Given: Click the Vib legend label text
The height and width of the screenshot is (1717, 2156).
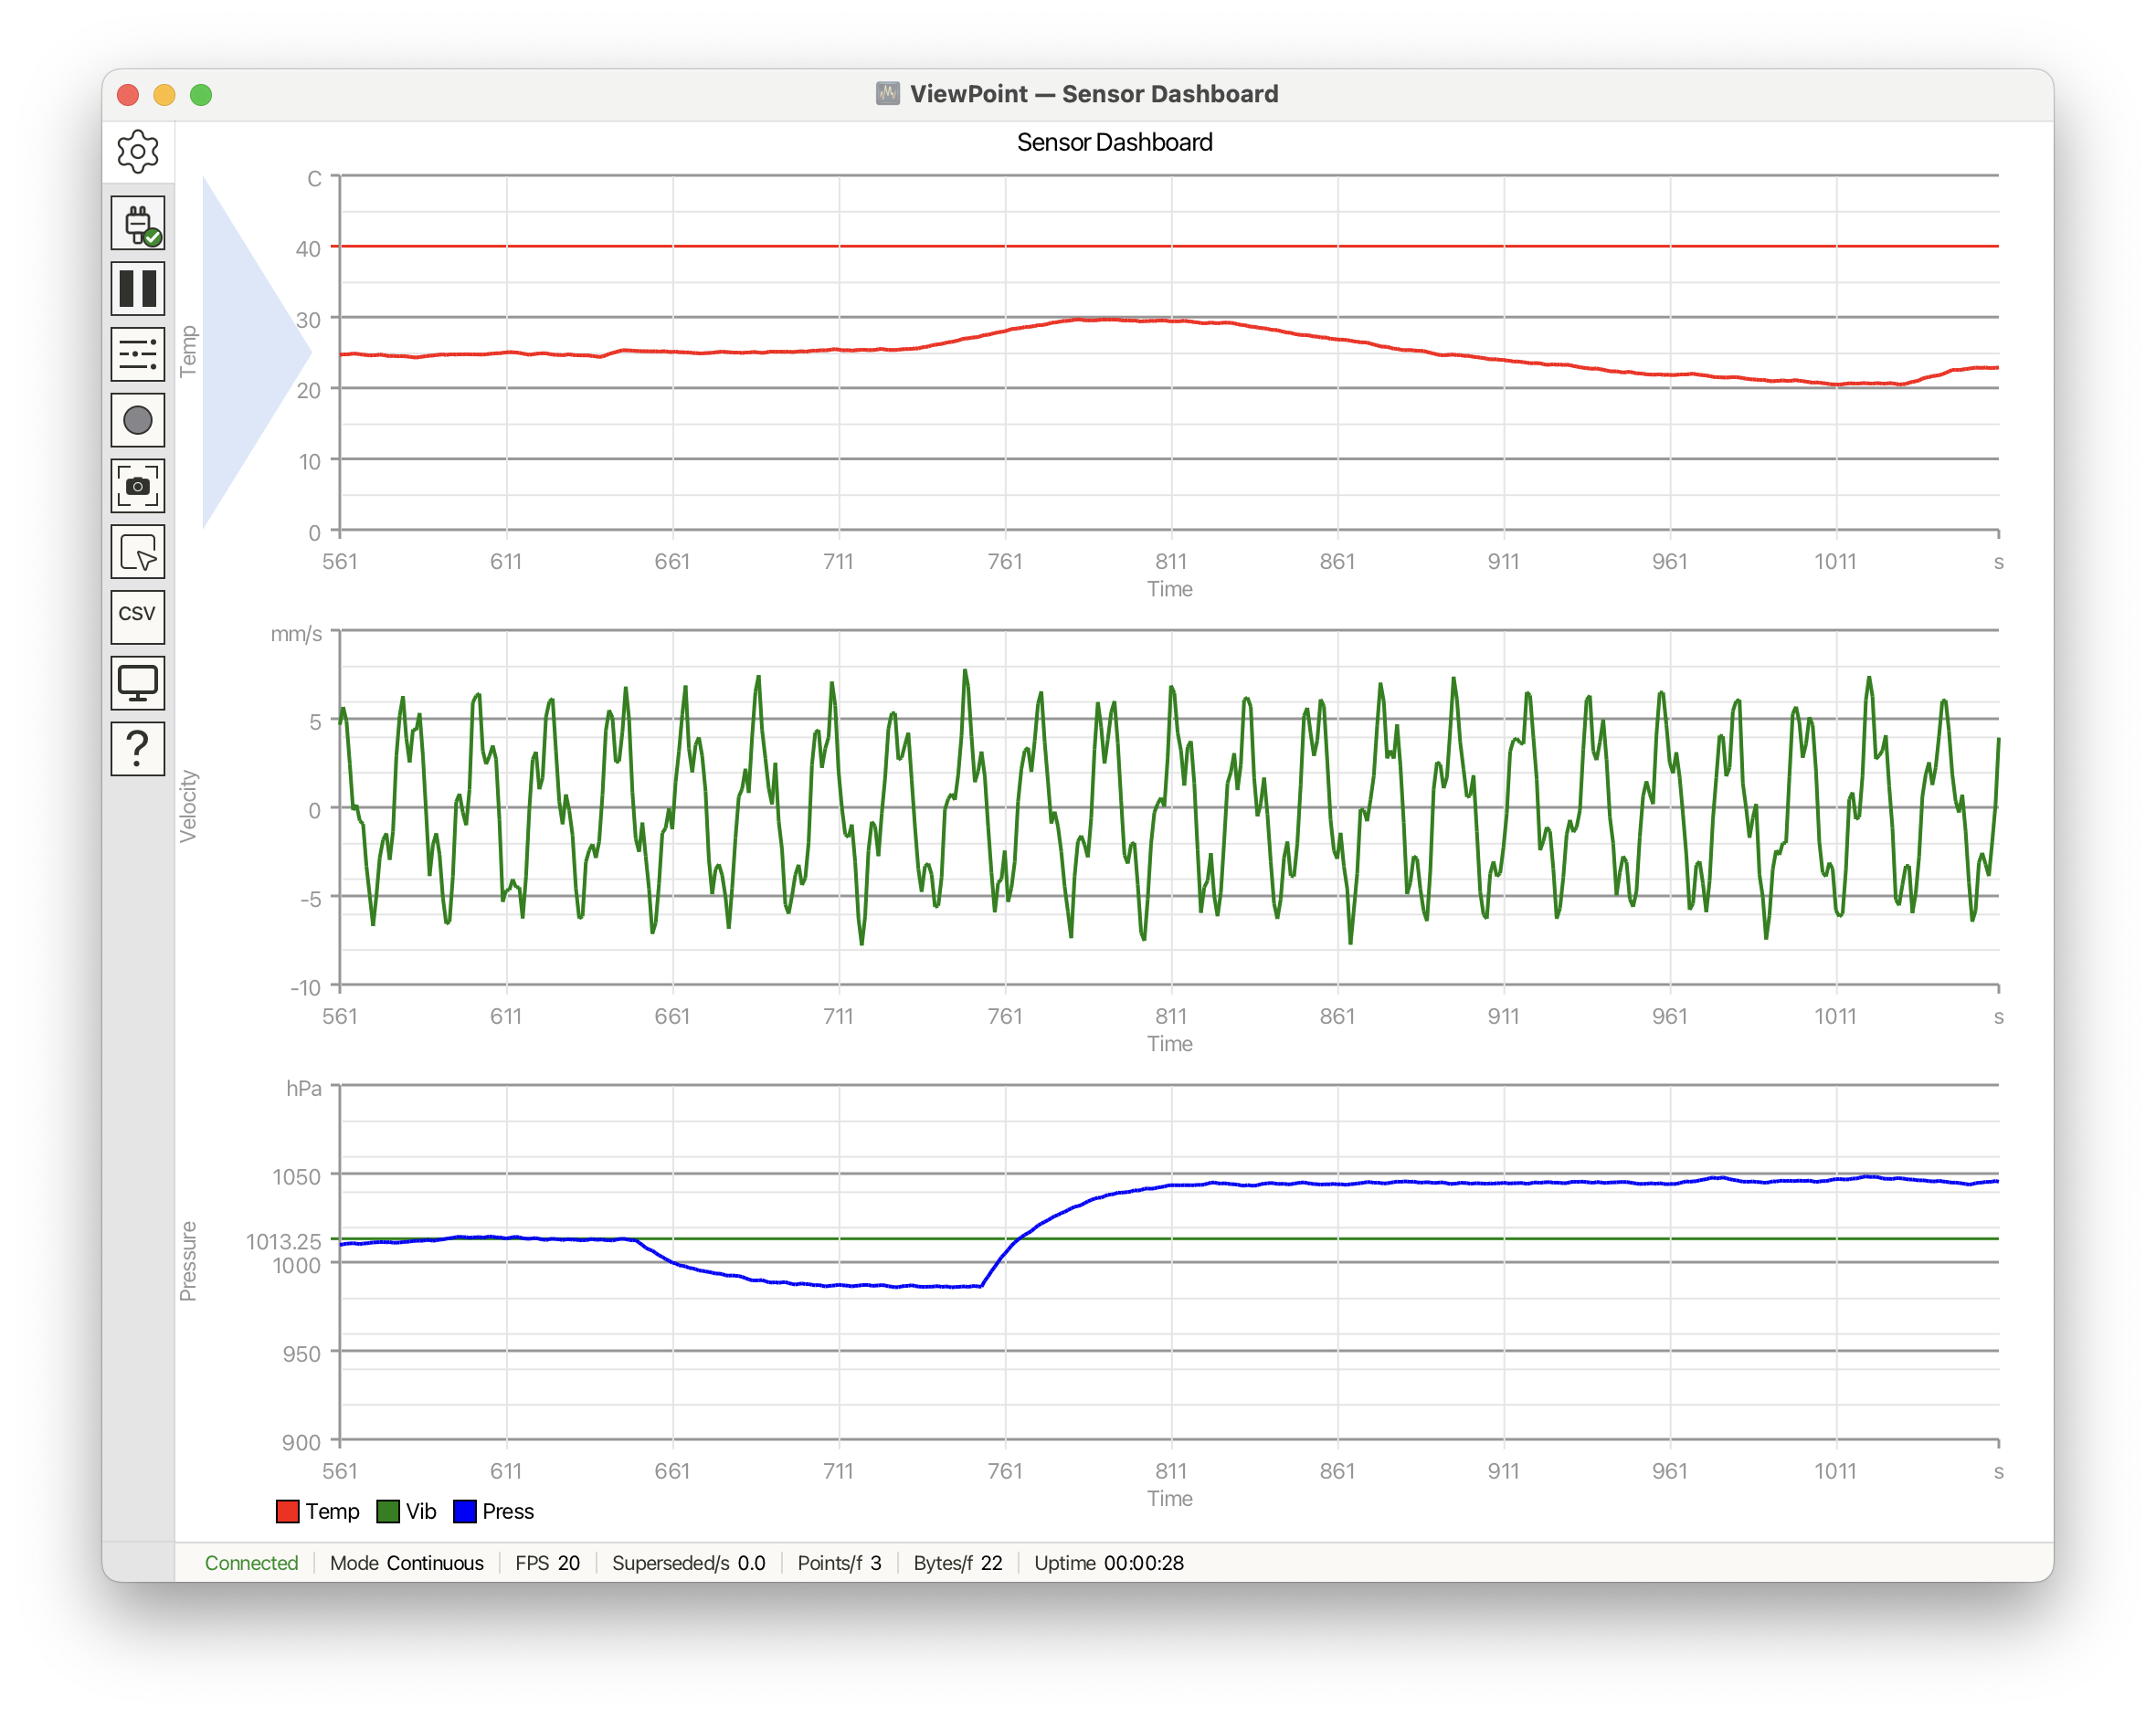Looking at the screenshot, I should [x=421, y=1511].
